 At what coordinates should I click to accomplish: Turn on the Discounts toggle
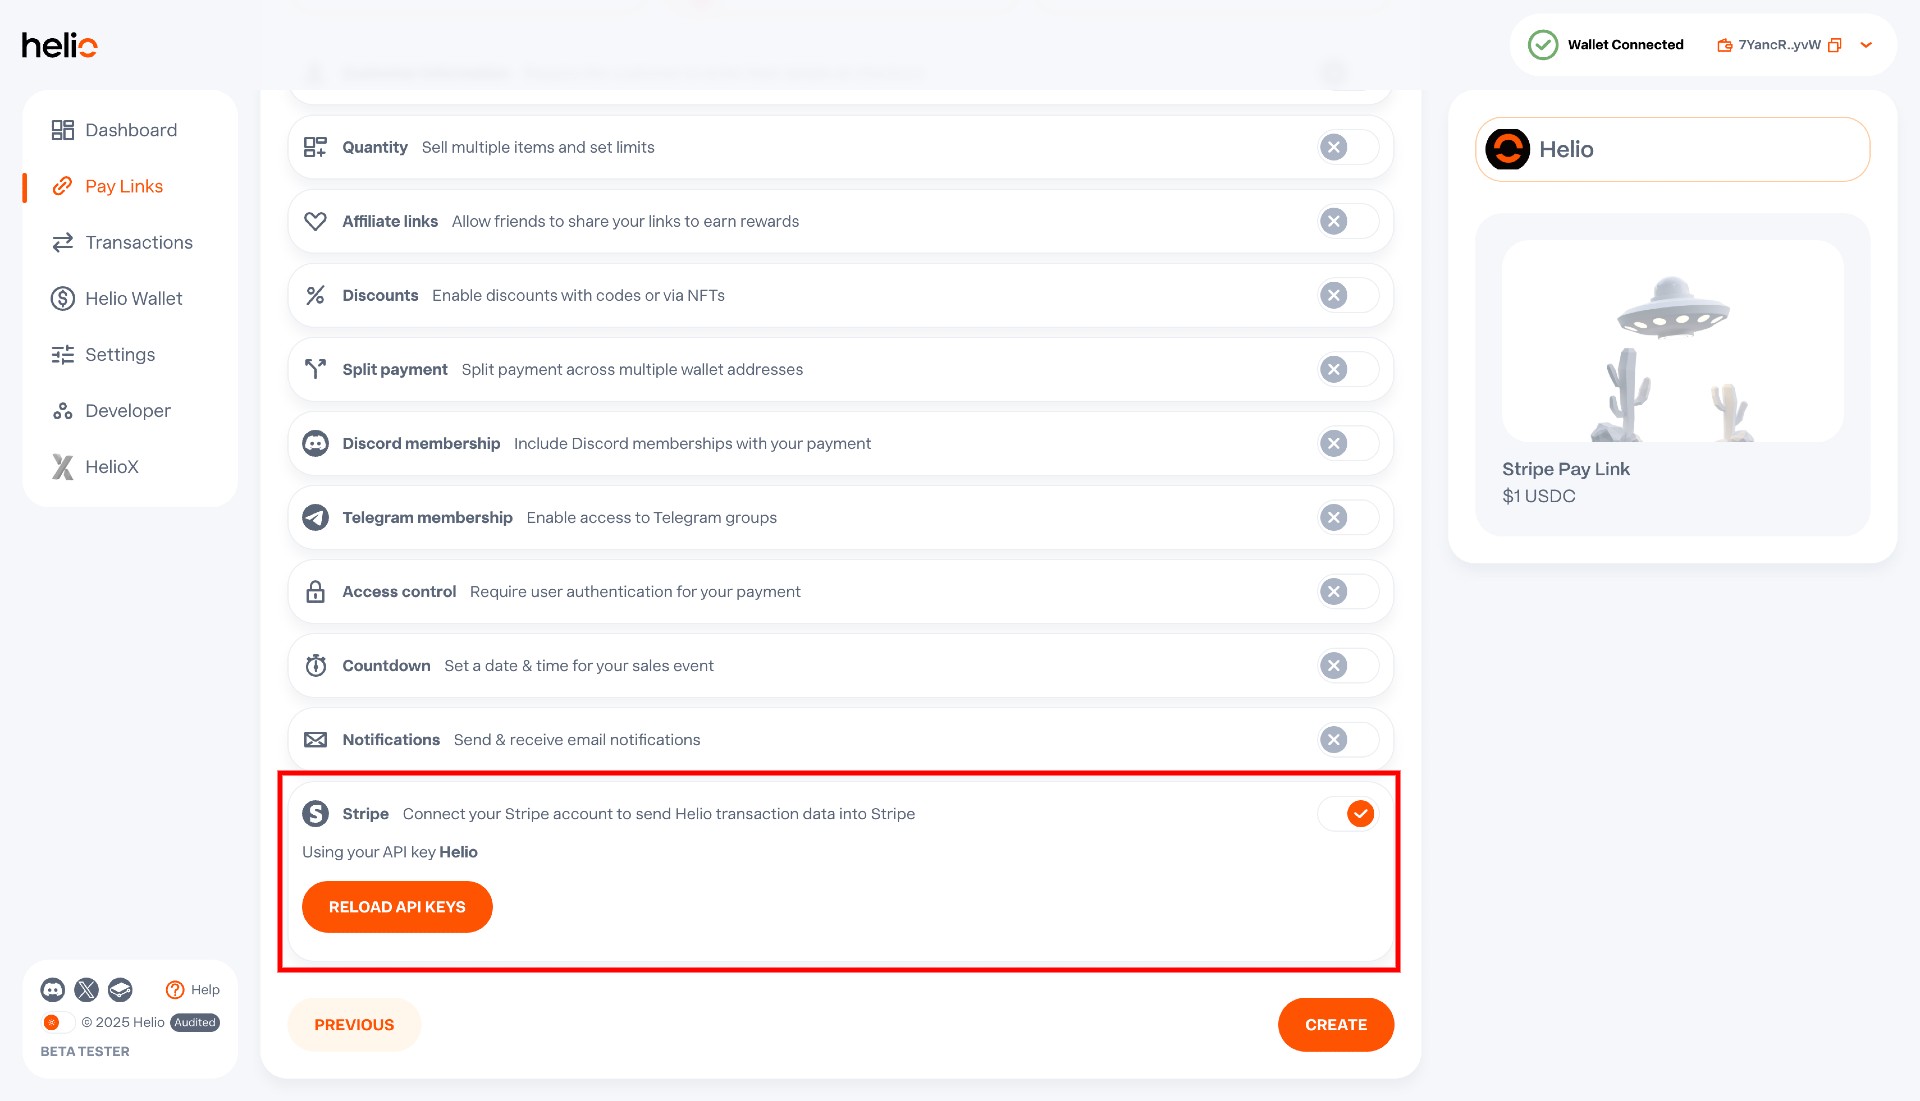pos(1347,295)
